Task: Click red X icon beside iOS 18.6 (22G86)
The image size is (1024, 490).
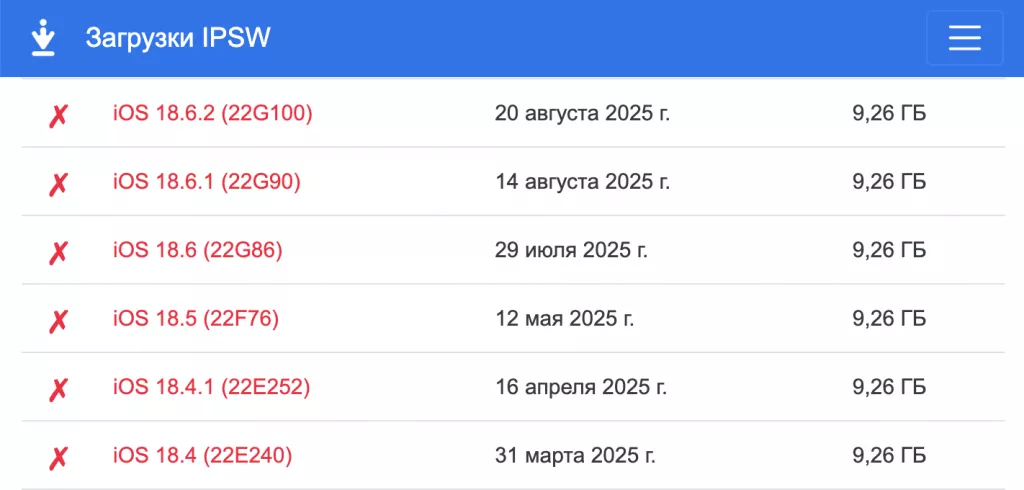Action: click(x=59, y=252)
